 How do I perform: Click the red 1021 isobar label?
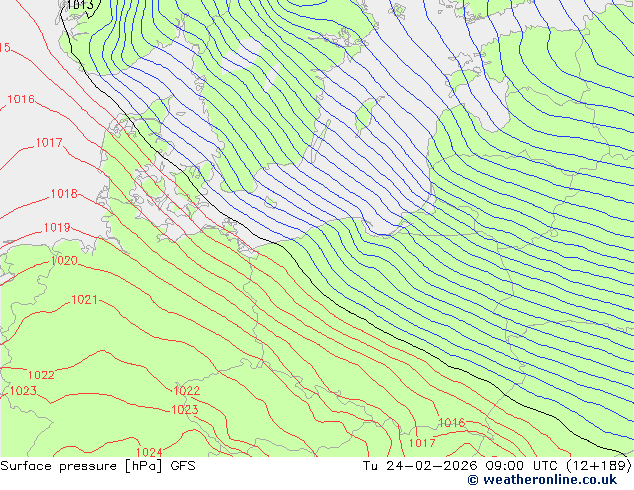pyautogui.click(x=85, y=300)
